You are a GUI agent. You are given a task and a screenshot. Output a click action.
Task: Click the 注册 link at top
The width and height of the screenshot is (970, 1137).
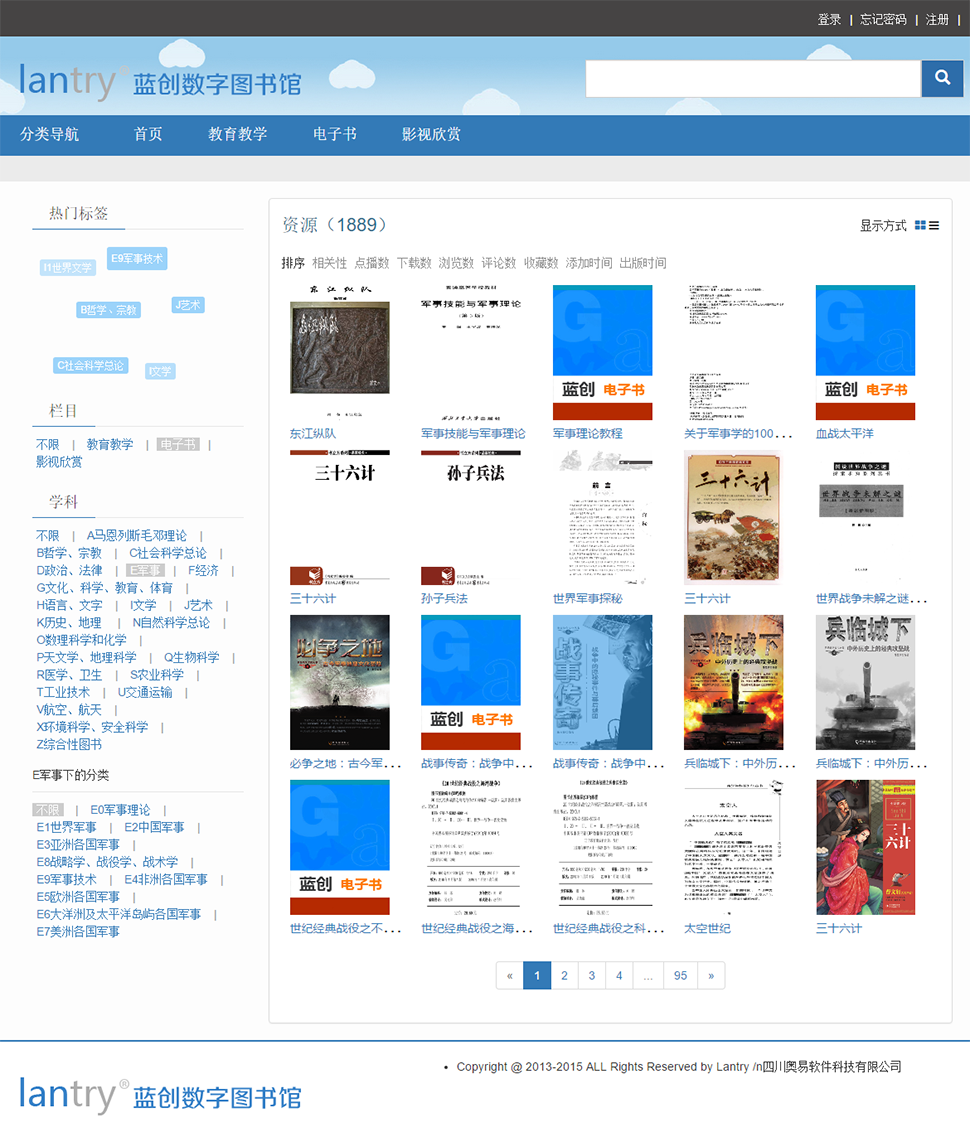tap(937, 19)
